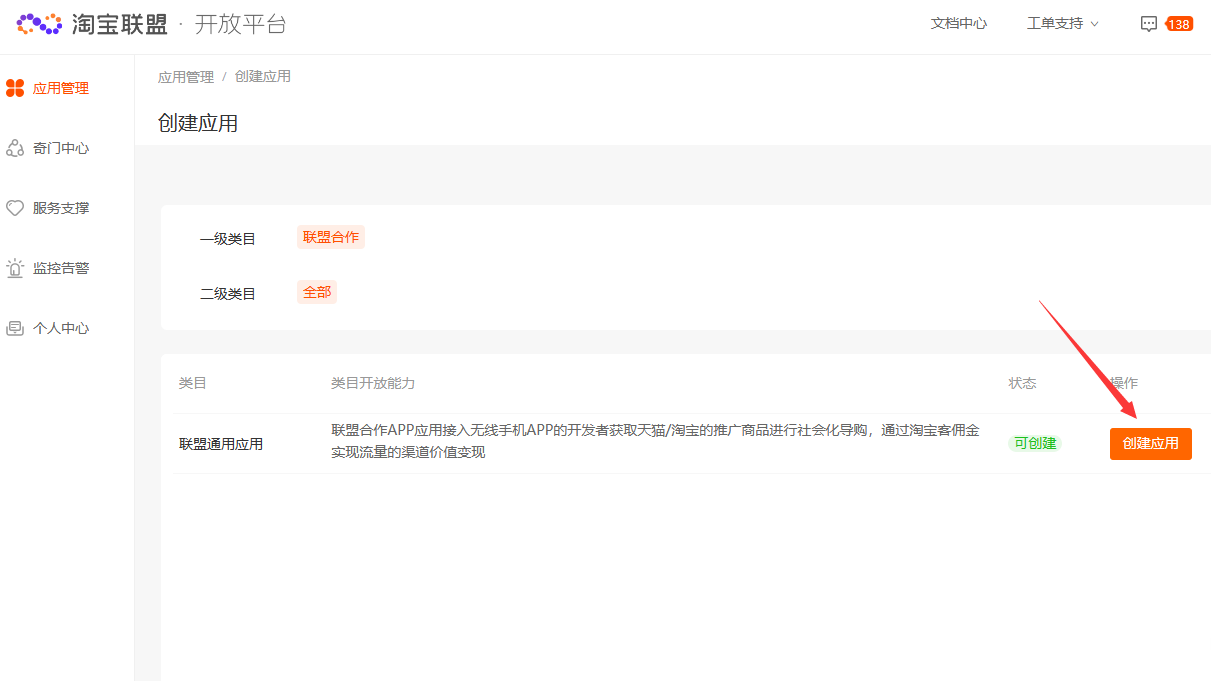This screenshot has width=1211, height=681.
Task: Click the 状态 column header
Action: click(x=1023, y=383)
